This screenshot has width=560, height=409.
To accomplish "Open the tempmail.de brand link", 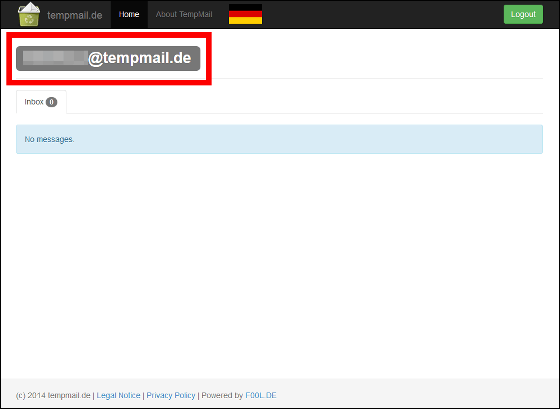I will [x=75, y=15].
